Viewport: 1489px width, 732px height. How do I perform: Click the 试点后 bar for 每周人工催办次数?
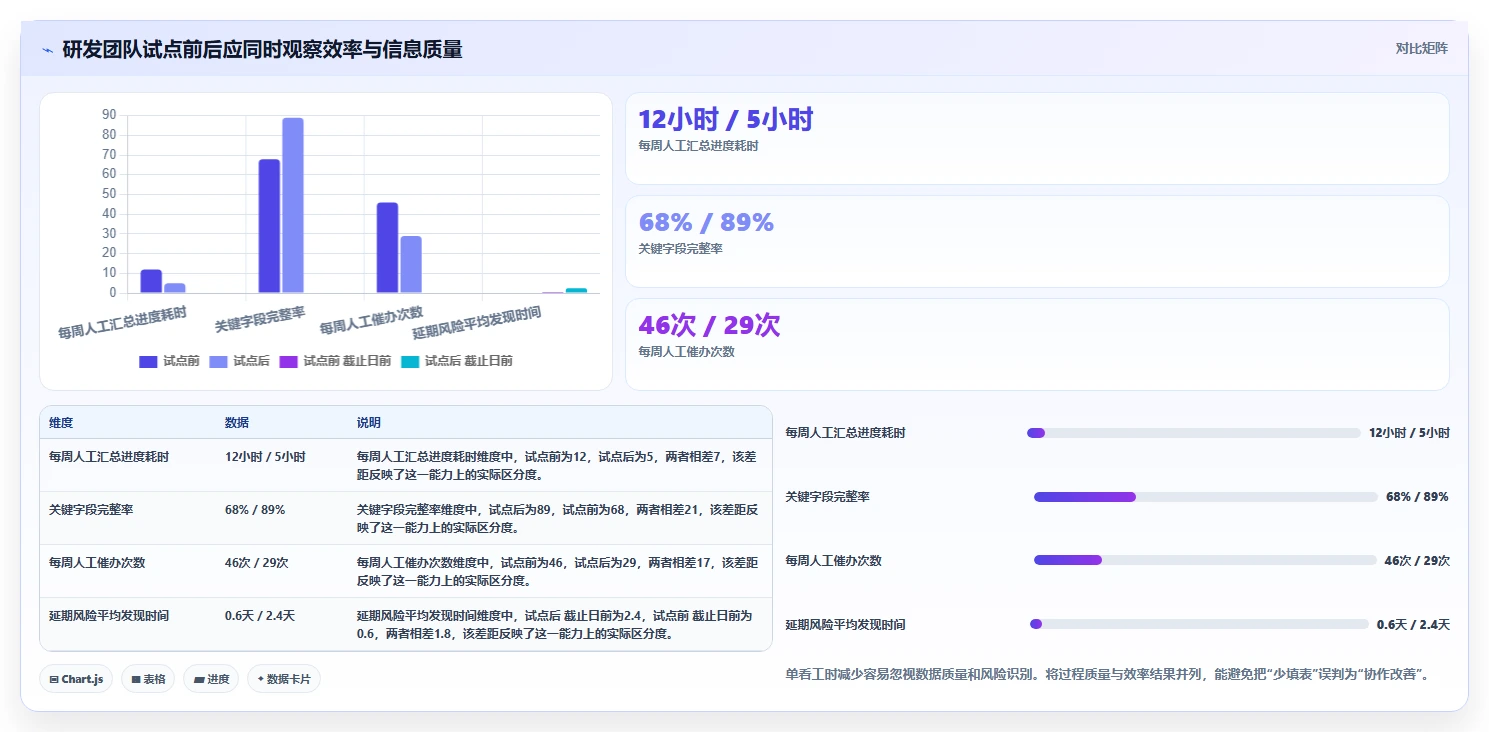tap(411, 265)
